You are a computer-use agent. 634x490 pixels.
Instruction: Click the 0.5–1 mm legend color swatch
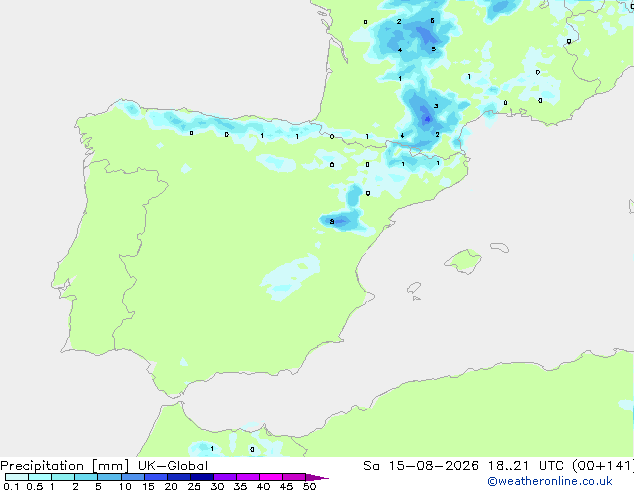point(40,477)
